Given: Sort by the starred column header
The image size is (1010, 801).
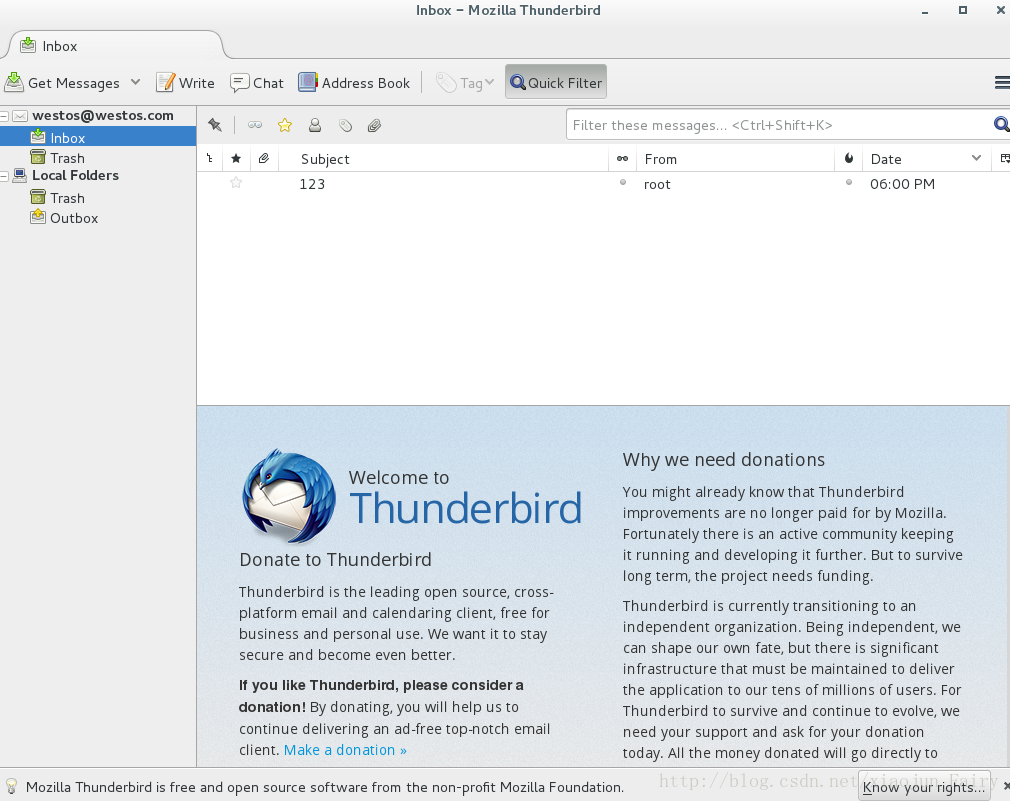Looking at the screenshot, I should click(236, 158).
